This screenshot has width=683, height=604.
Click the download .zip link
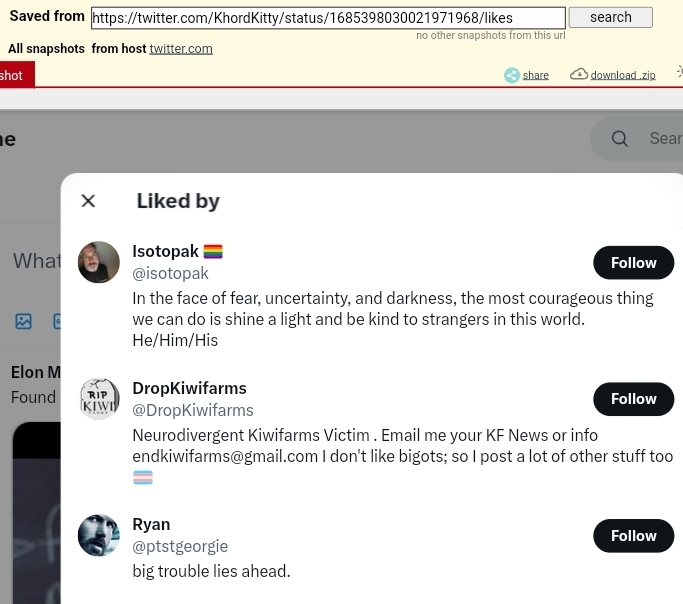point(623,75)
